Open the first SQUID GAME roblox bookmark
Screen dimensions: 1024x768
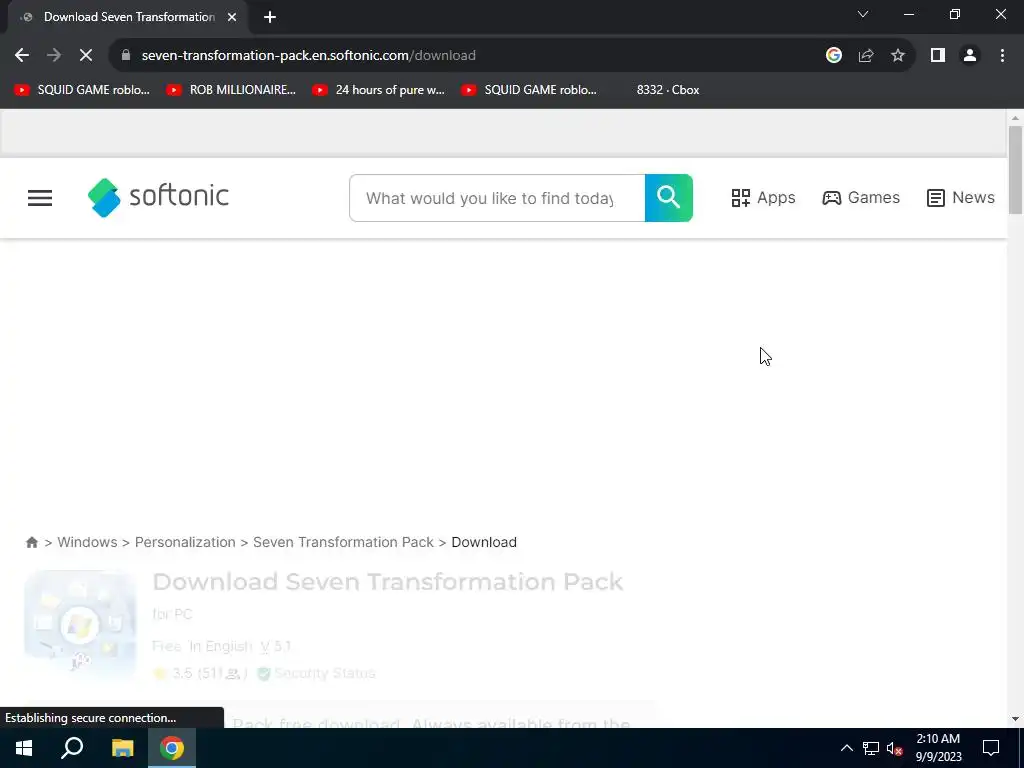click(x=82, y=90)
